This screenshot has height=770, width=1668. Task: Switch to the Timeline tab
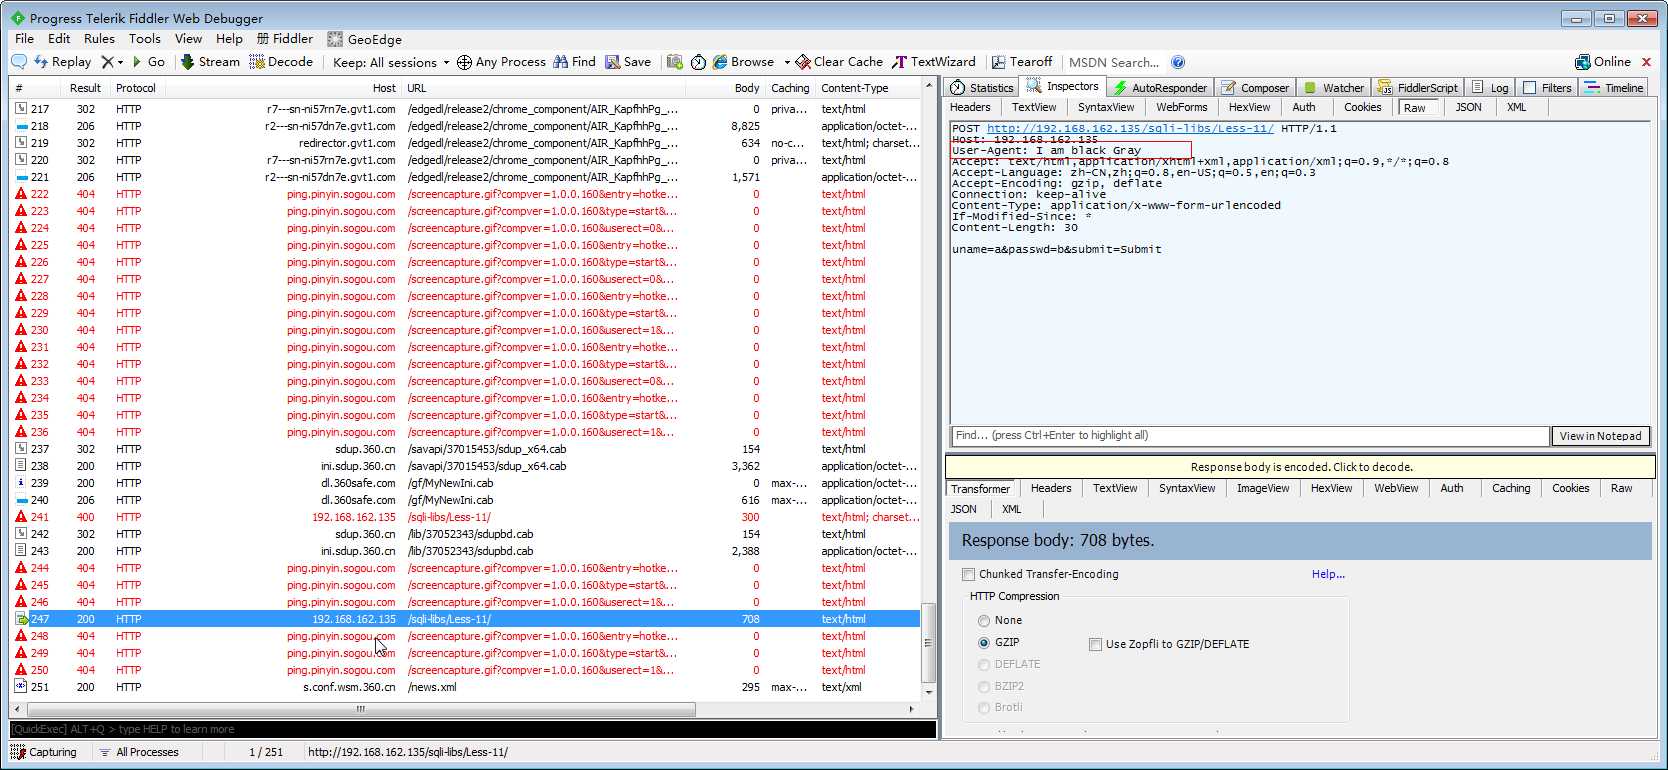(x=1614, y=88)
